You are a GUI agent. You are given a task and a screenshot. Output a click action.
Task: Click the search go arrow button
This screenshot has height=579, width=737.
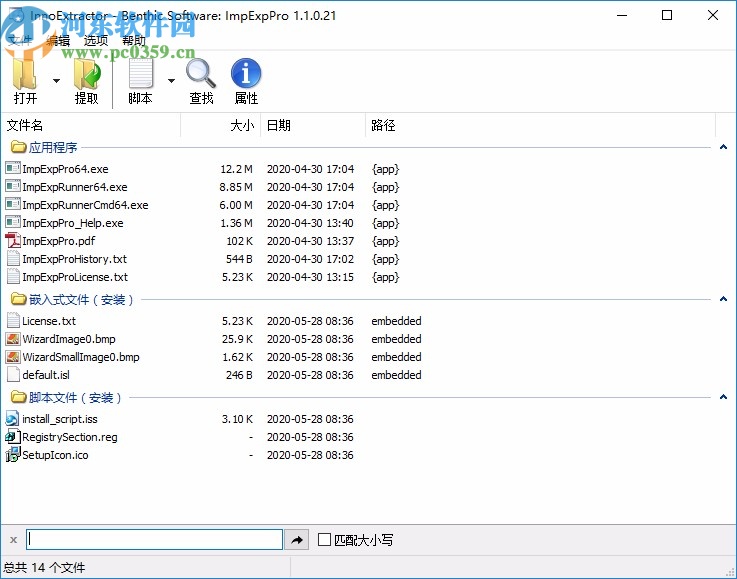297,540
